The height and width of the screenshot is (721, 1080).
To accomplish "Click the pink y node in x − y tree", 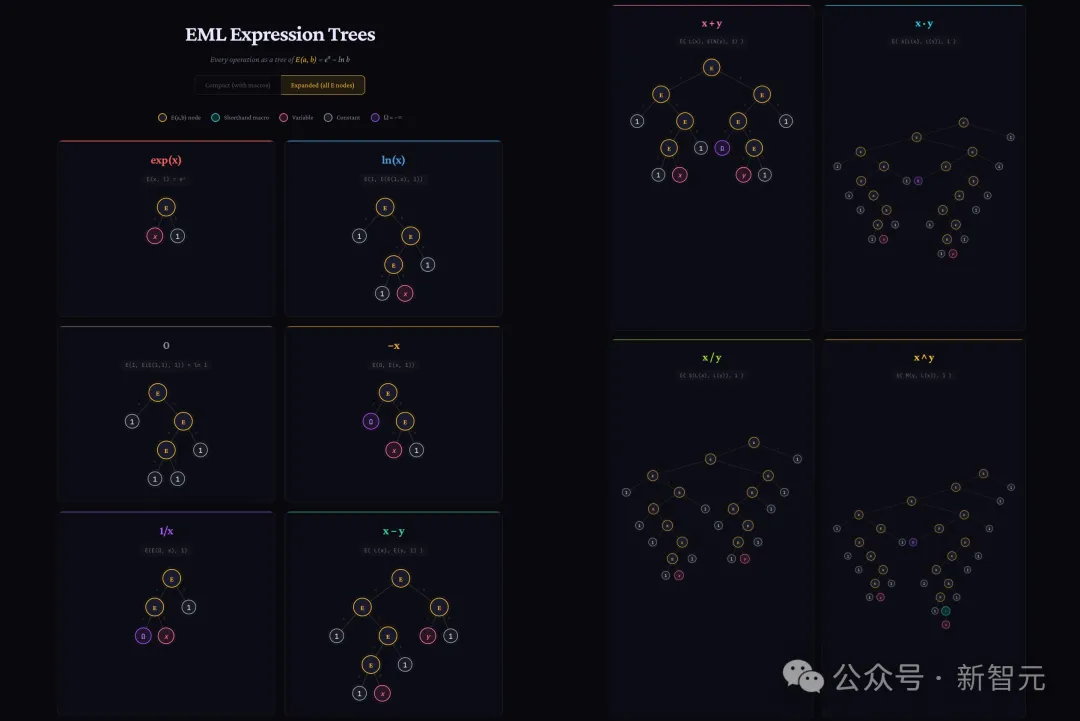I will click(x=428, y=636).
